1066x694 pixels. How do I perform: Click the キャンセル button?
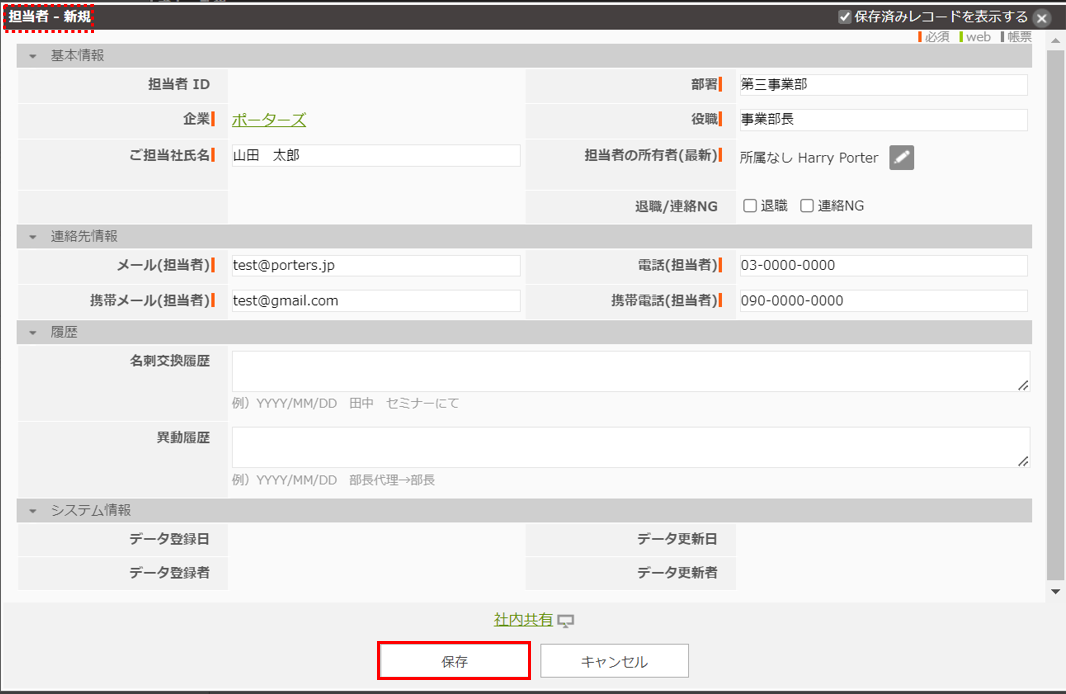coord(614,662)
